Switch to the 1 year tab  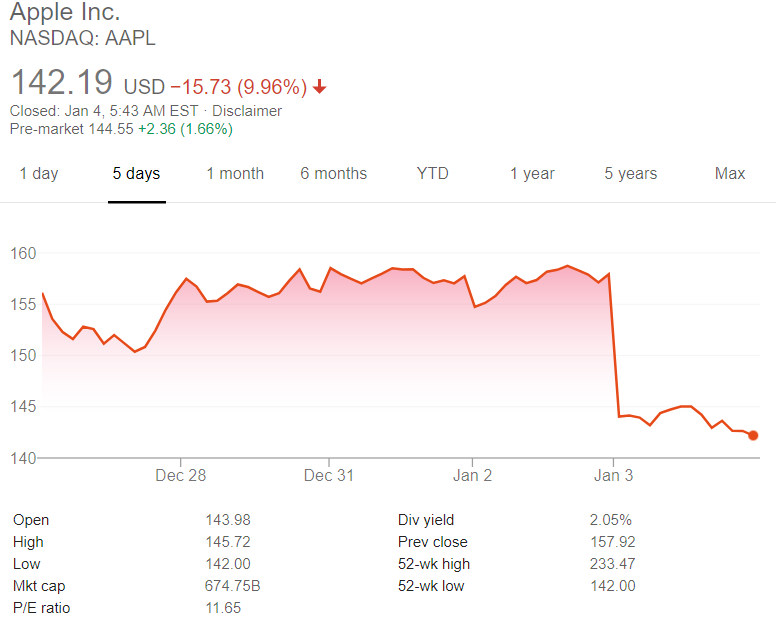tap(532, 174)
